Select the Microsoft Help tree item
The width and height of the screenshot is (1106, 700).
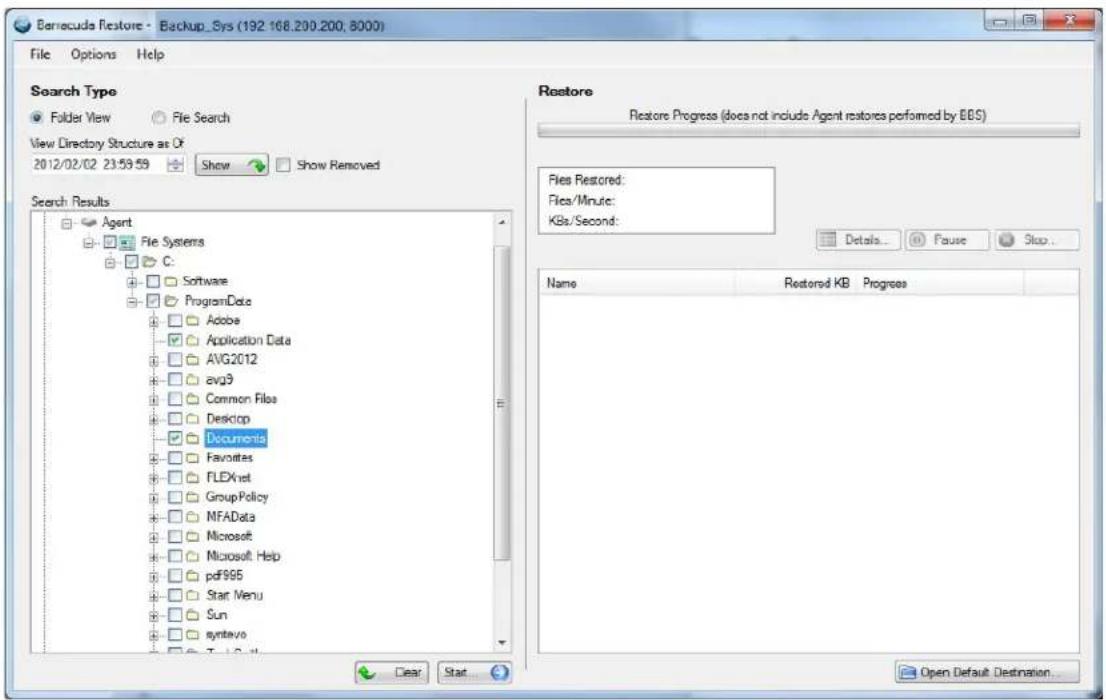pos(243,556)
